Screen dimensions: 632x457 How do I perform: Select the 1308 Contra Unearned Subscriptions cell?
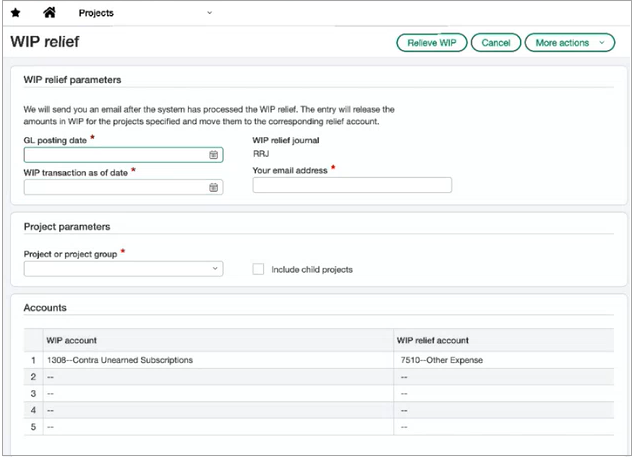click(119, 359)
